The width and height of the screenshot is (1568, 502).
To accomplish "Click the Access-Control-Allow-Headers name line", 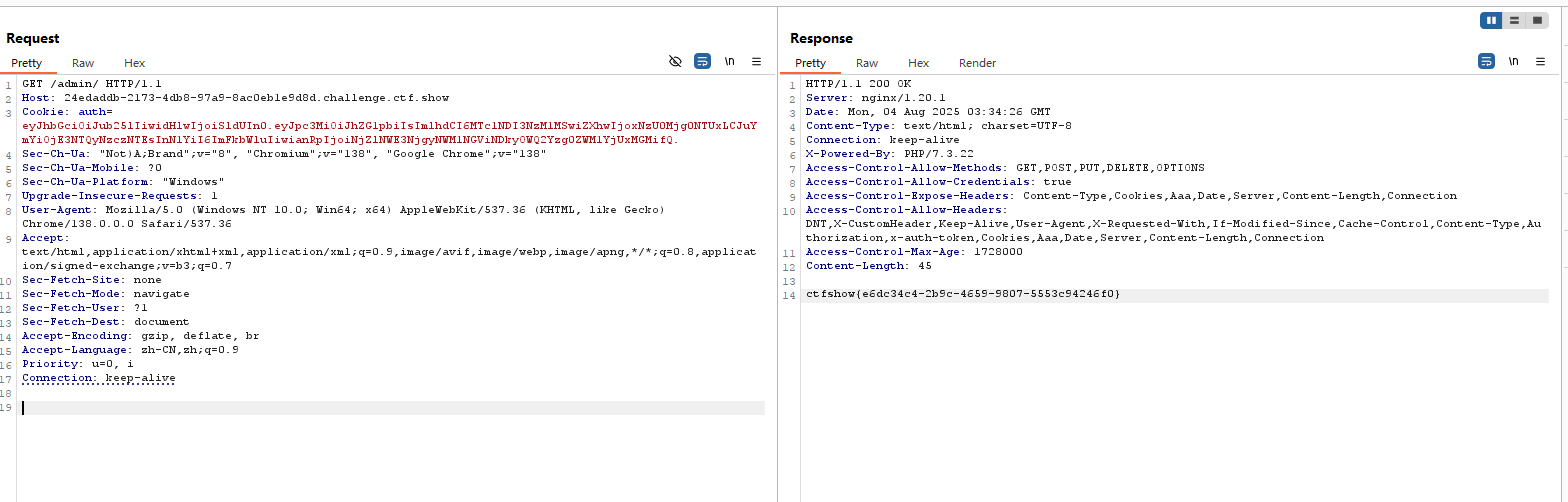I will 907,210.
